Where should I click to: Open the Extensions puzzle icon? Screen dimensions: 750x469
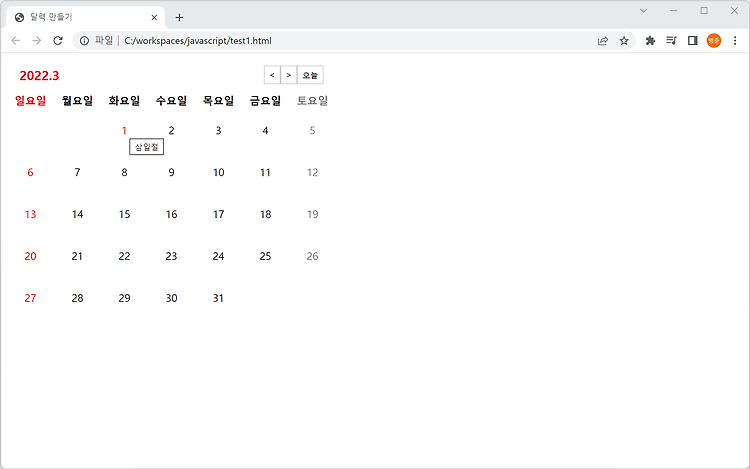click(x=650, y=41)
